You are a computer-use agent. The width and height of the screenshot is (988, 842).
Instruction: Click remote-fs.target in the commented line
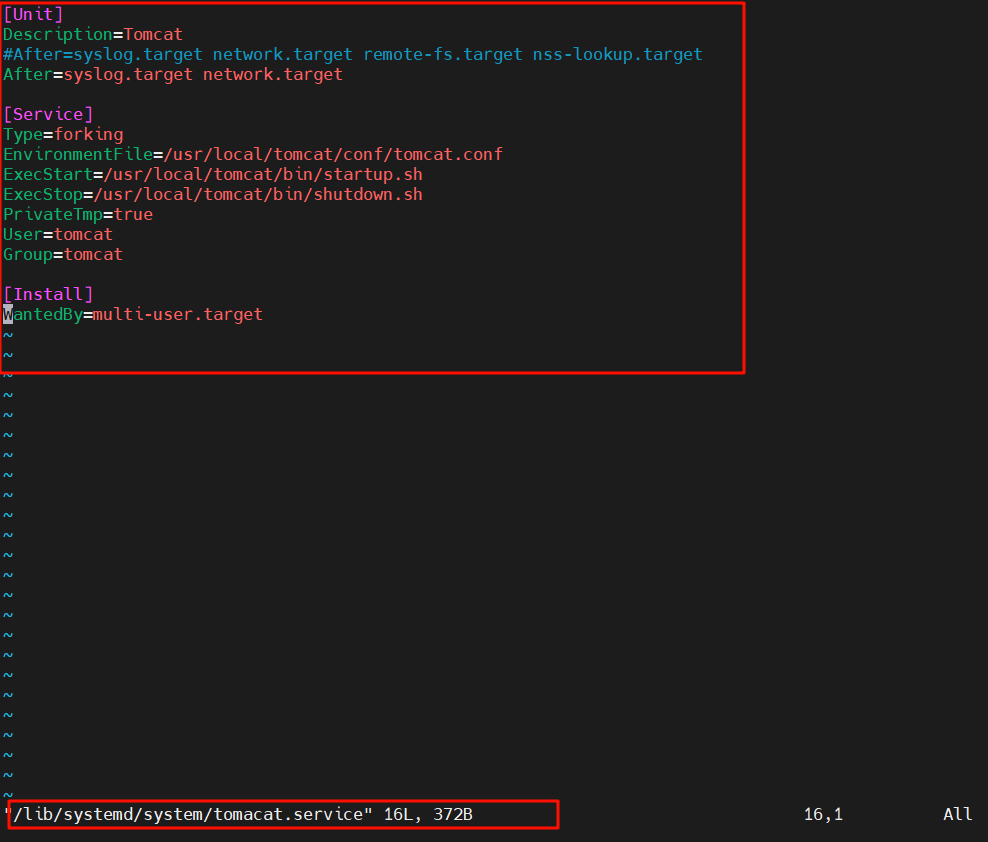click(442, 54)
